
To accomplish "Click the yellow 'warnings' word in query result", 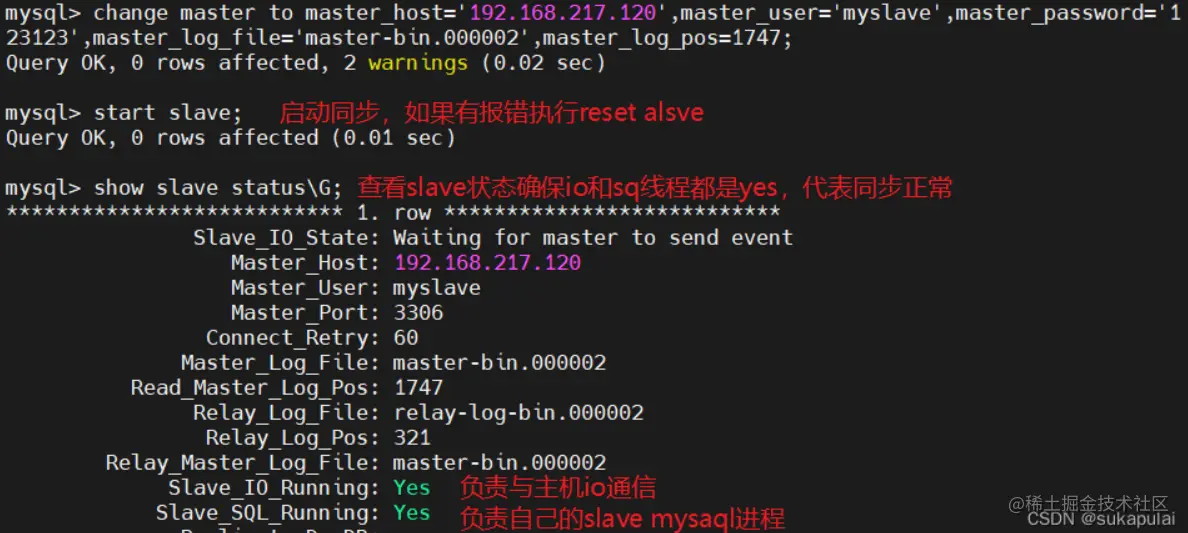I will [417, 63].
